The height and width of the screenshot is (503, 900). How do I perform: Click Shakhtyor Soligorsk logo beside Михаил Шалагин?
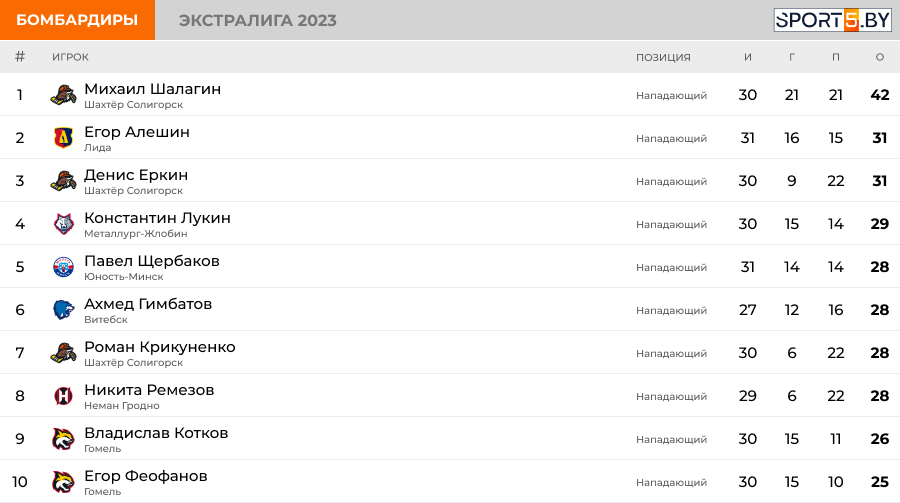(63, 95)
